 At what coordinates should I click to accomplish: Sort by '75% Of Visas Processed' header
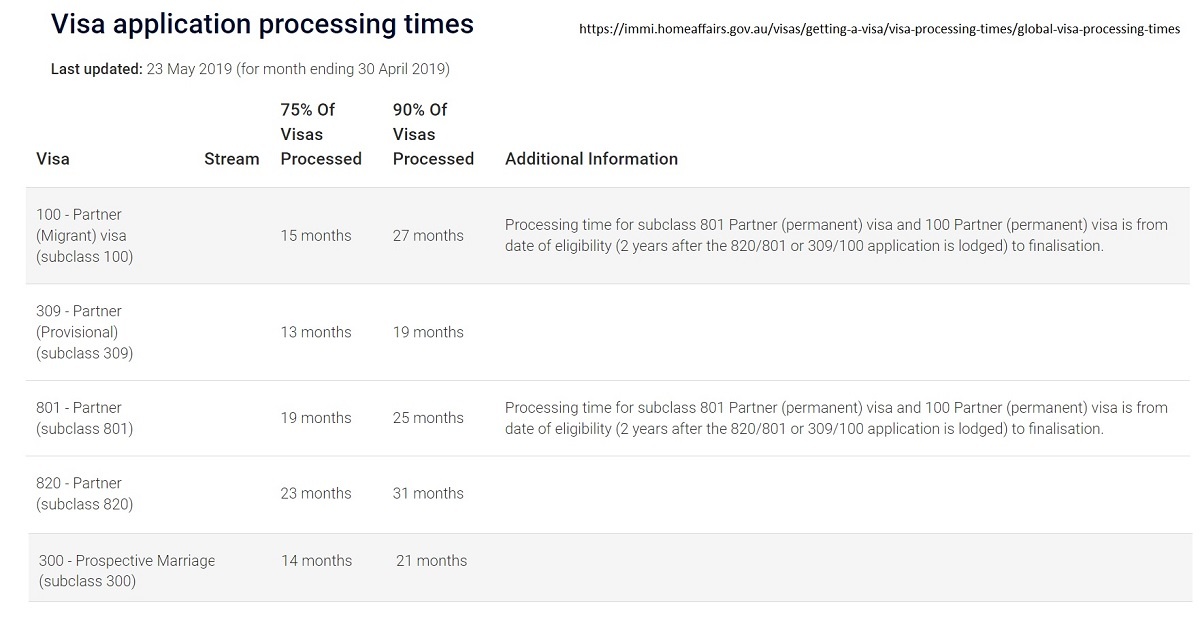pos(320,134)
